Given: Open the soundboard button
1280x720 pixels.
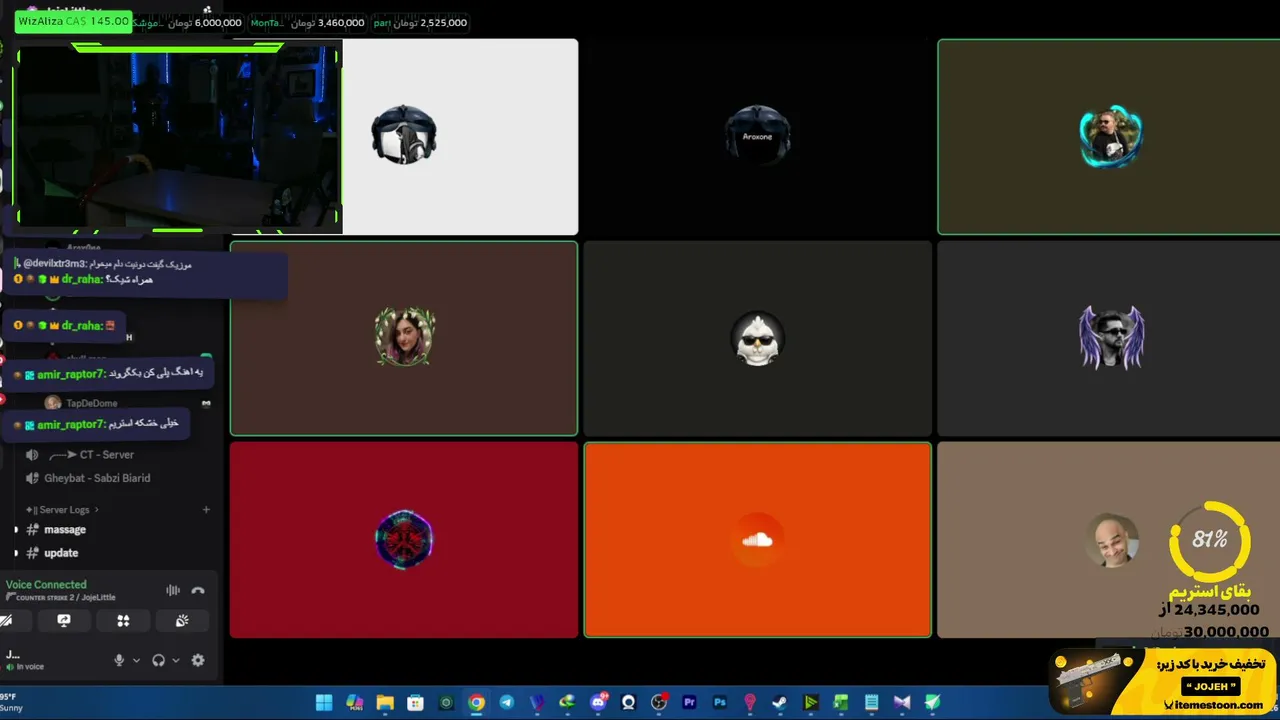Looking at the screenshot, I should [182, 621].
